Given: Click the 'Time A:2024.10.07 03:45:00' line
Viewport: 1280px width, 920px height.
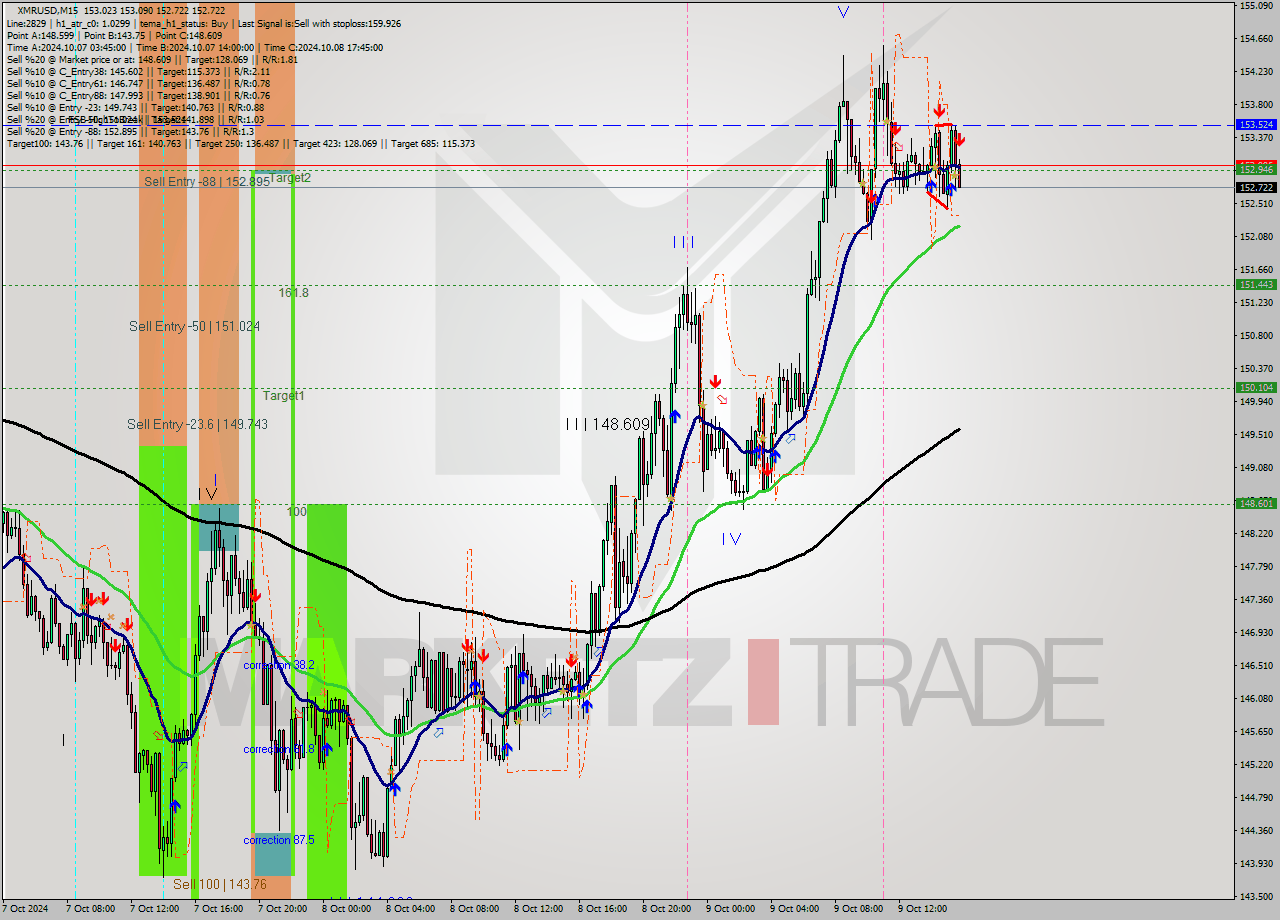Looking at the screenshot, I should tap(66, 47).
